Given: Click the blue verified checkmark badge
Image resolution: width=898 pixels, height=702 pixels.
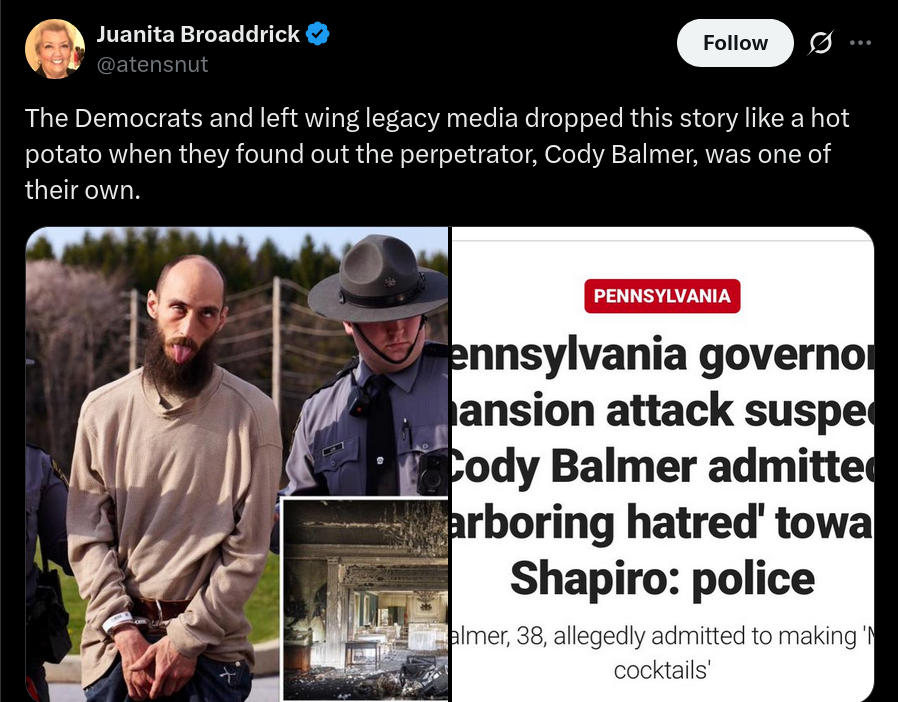Looking at the screenshot, I should point(318,34).
